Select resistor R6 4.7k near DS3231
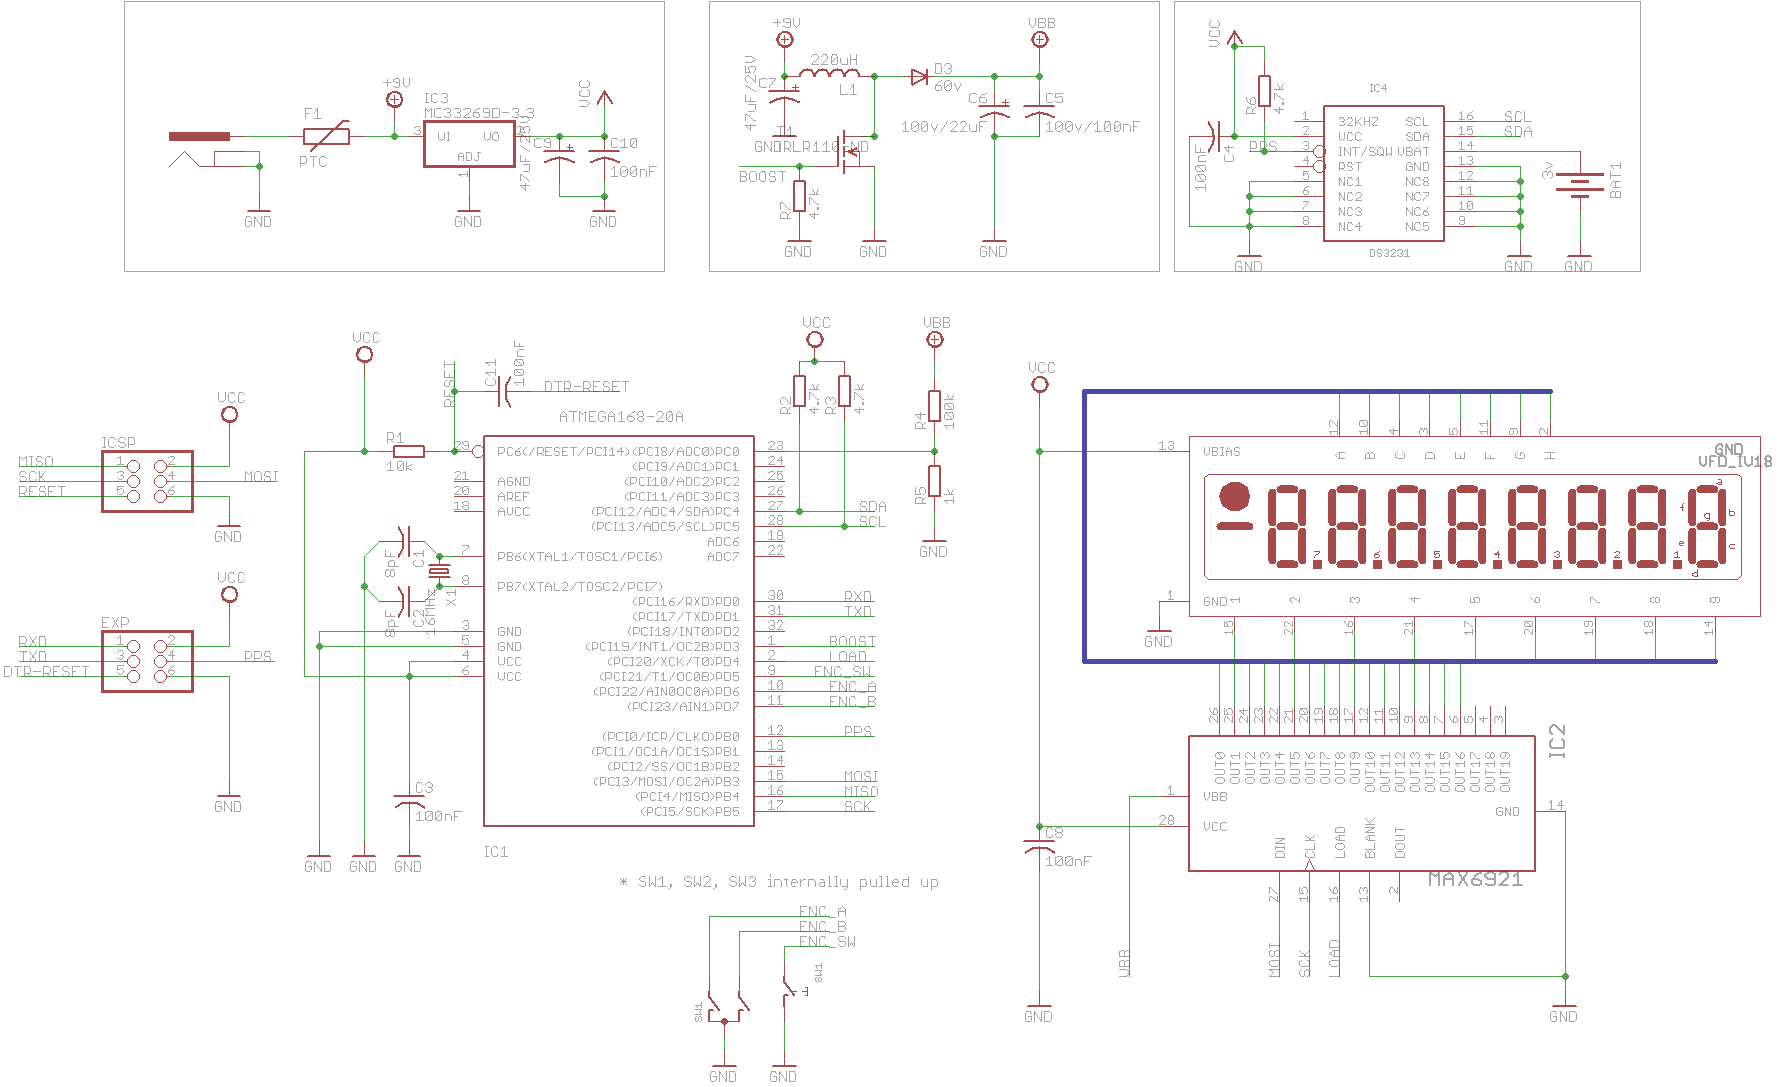 click(1264, 92)
